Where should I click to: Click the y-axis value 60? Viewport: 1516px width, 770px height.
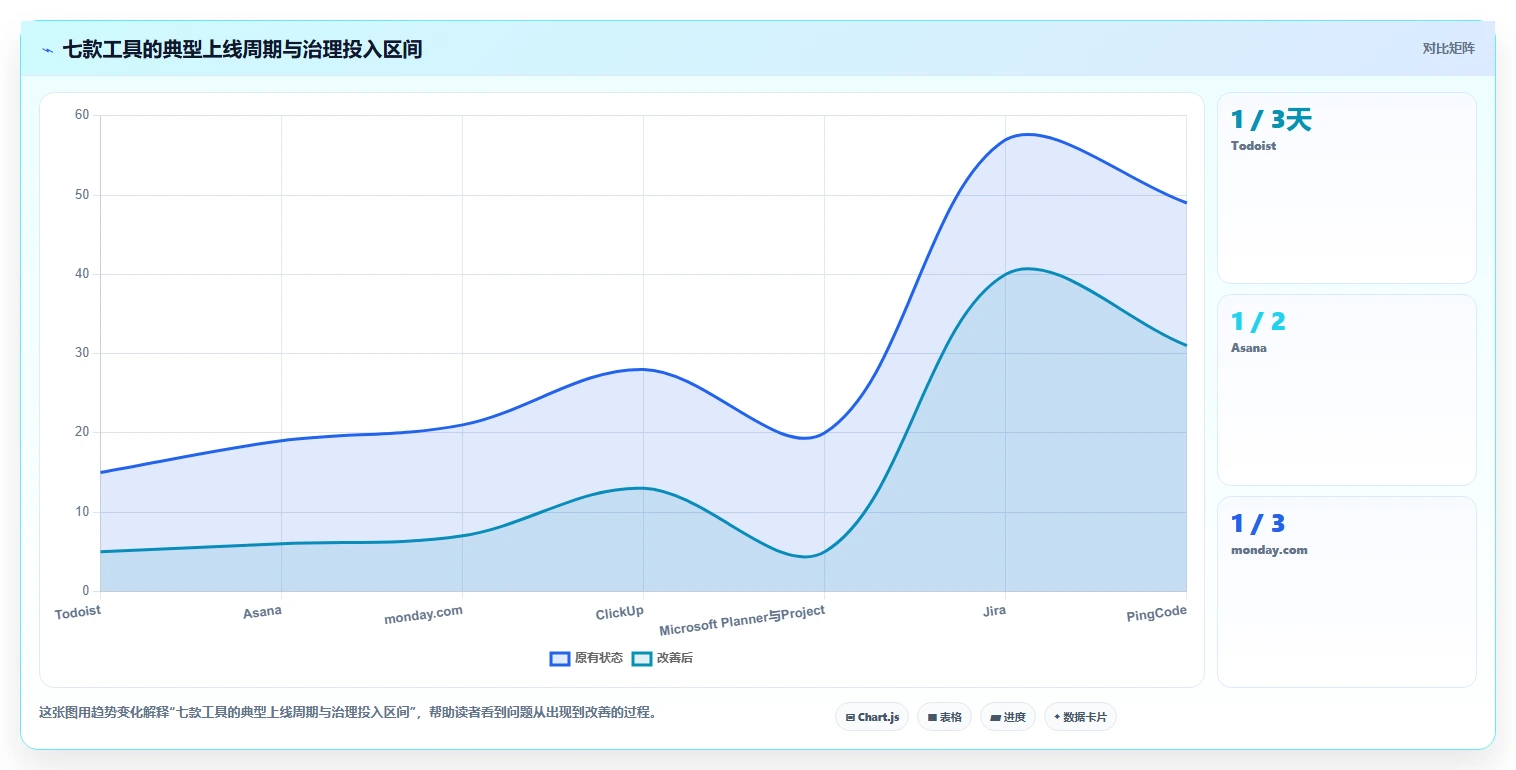82,115
